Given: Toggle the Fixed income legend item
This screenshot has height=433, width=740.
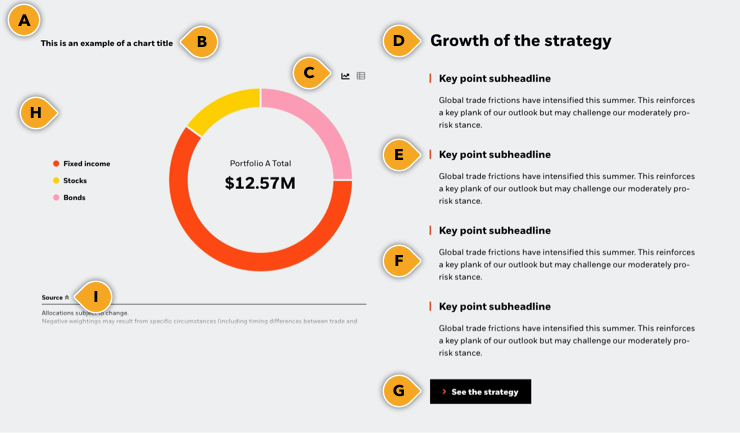Looking at the screenshot, I should pyautogui.click(x=81, y=164).
